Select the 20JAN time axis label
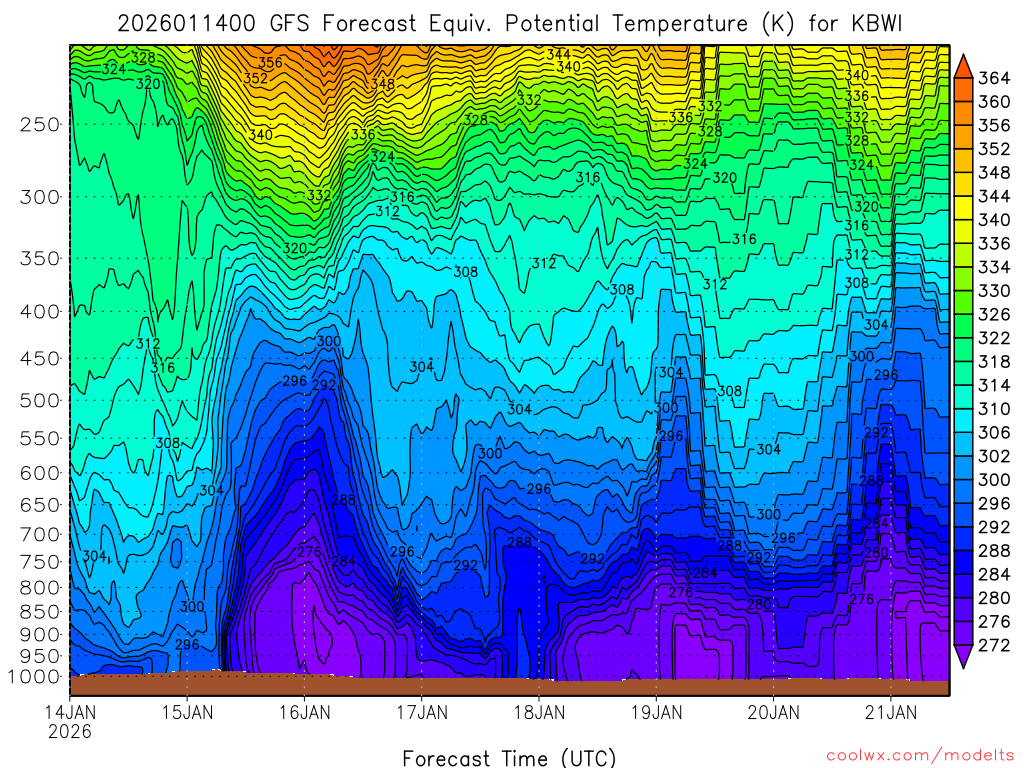This screenshot has height=768, width=1024. tap(773, 712)
